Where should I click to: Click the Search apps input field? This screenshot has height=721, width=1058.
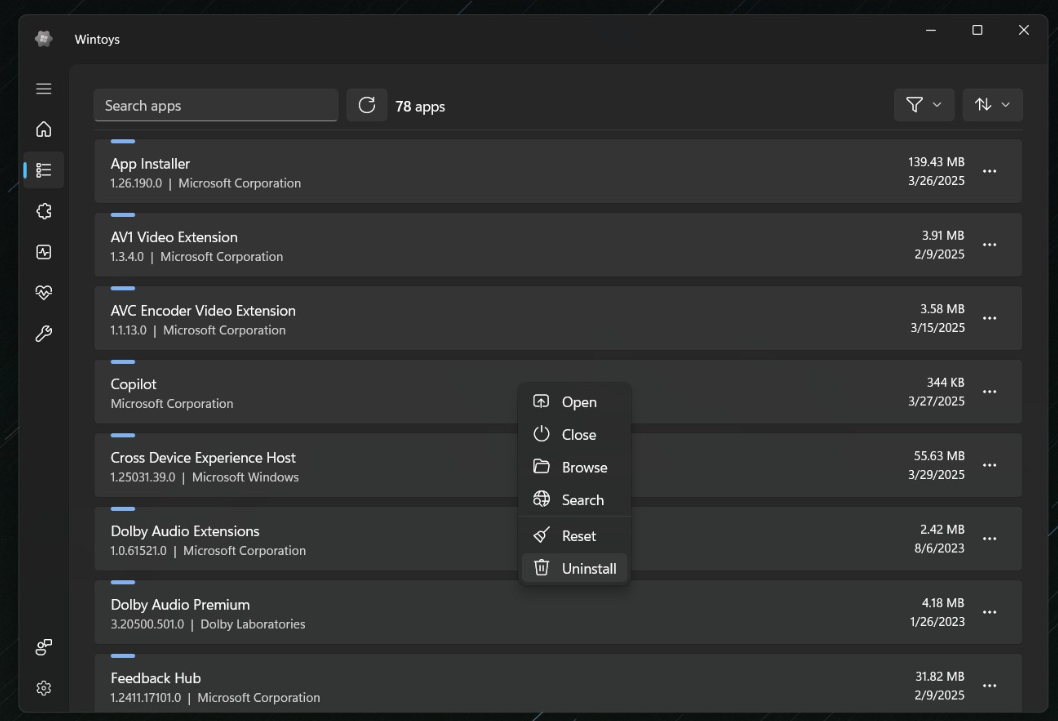pyautogui.click(x=215, y=105)
